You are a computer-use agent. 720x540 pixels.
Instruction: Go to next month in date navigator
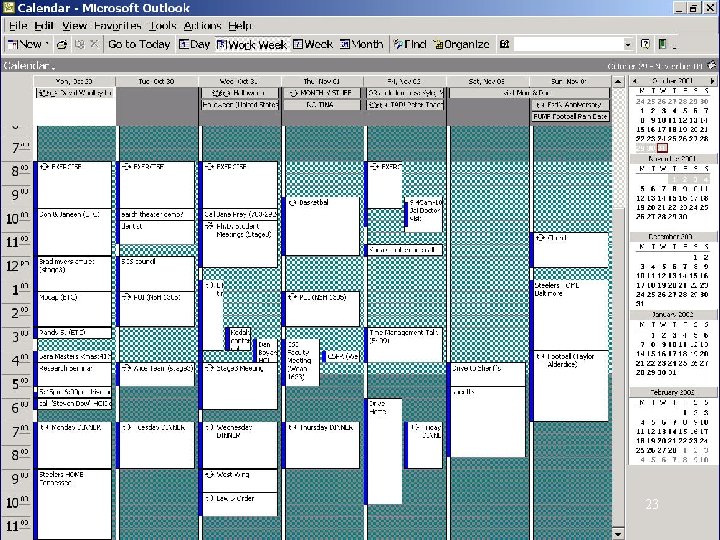tap(712, 81)
